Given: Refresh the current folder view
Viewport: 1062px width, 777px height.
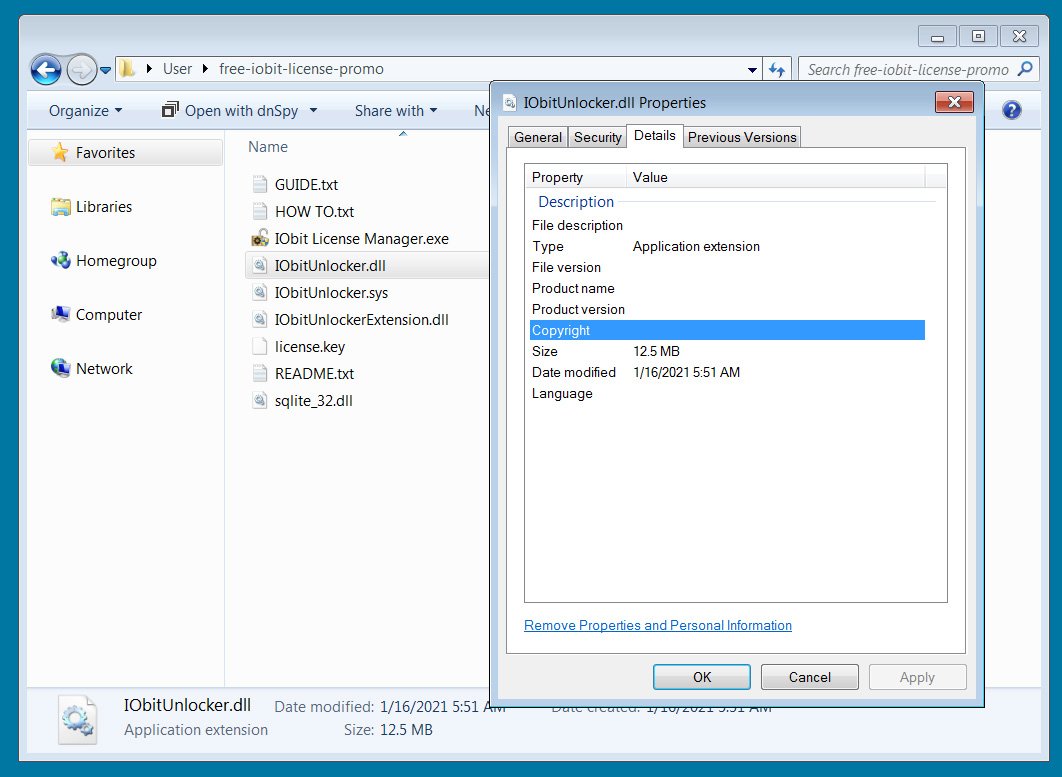Looking at the screenshot, I should 778,69.
